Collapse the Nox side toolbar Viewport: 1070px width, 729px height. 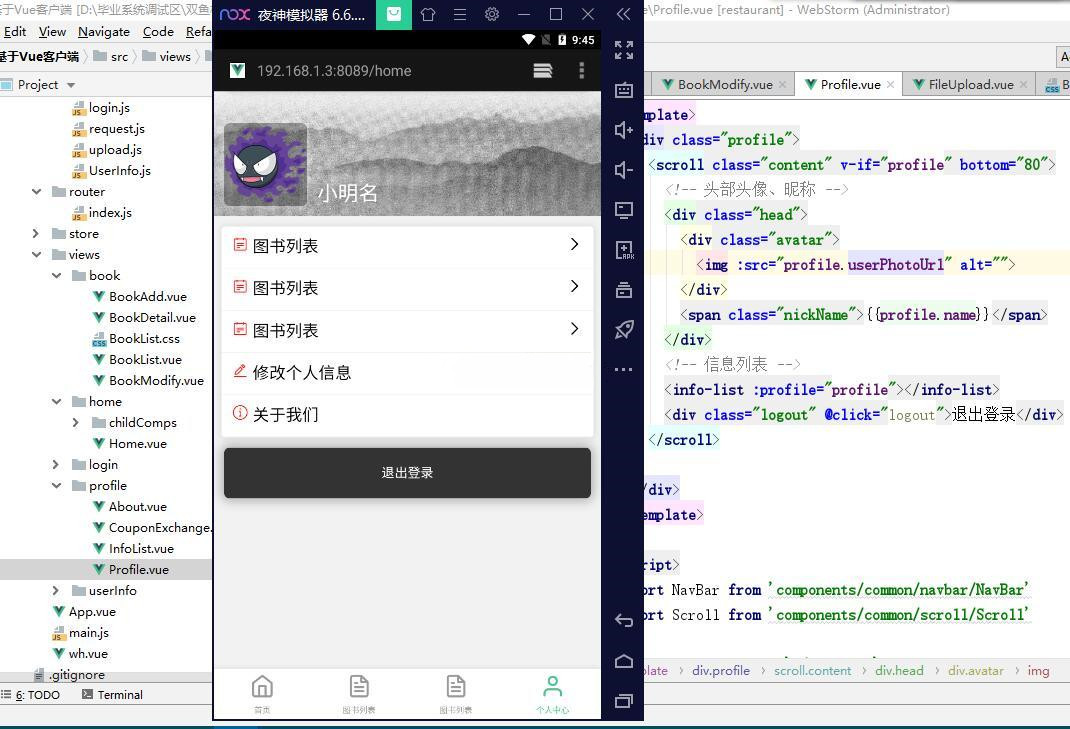[623, 14]
